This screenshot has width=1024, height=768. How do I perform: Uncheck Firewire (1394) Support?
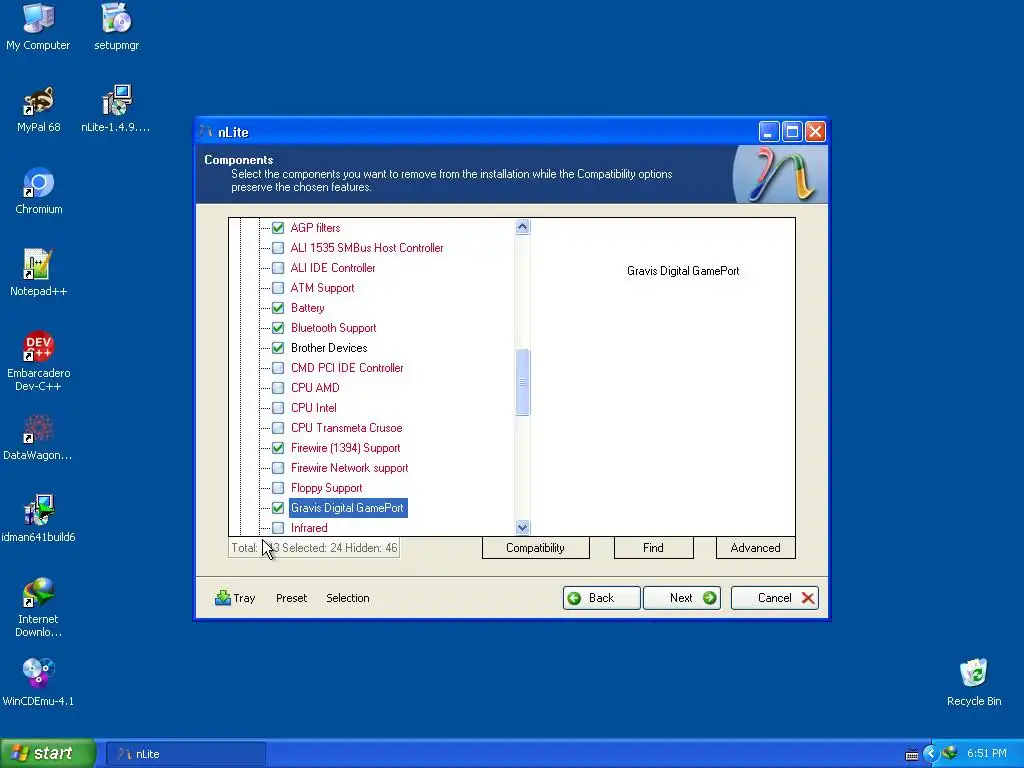[x=278, y=448]
